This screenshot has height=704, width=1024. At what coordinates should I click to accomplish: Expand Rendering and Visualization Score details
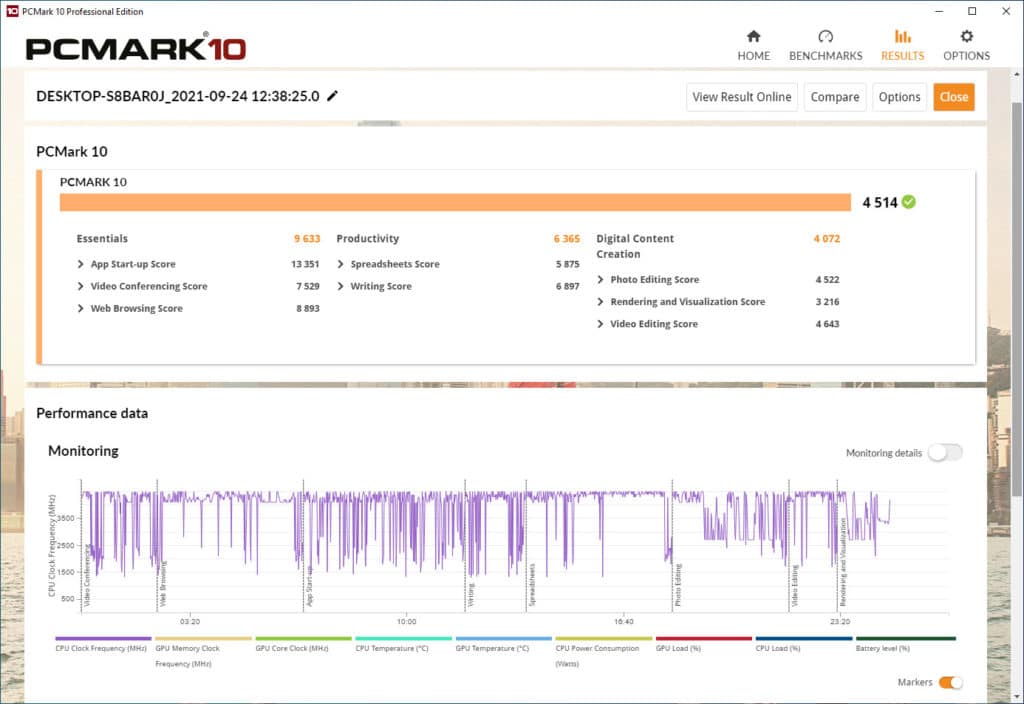coord(600,302)
